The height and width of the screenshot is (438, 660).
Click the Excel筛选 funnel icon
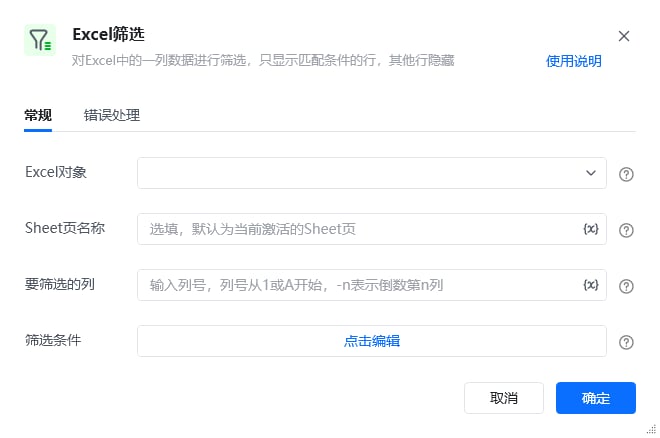(40, 40)
